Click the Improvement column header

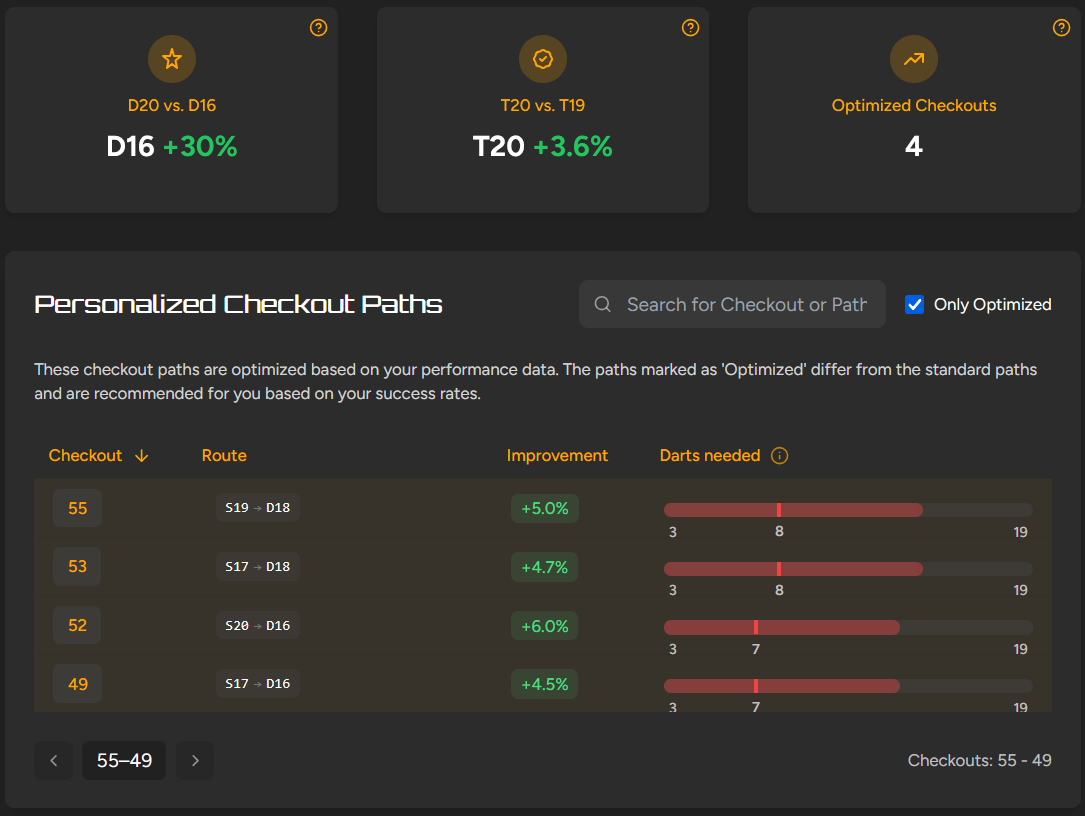tap(557, 455)
